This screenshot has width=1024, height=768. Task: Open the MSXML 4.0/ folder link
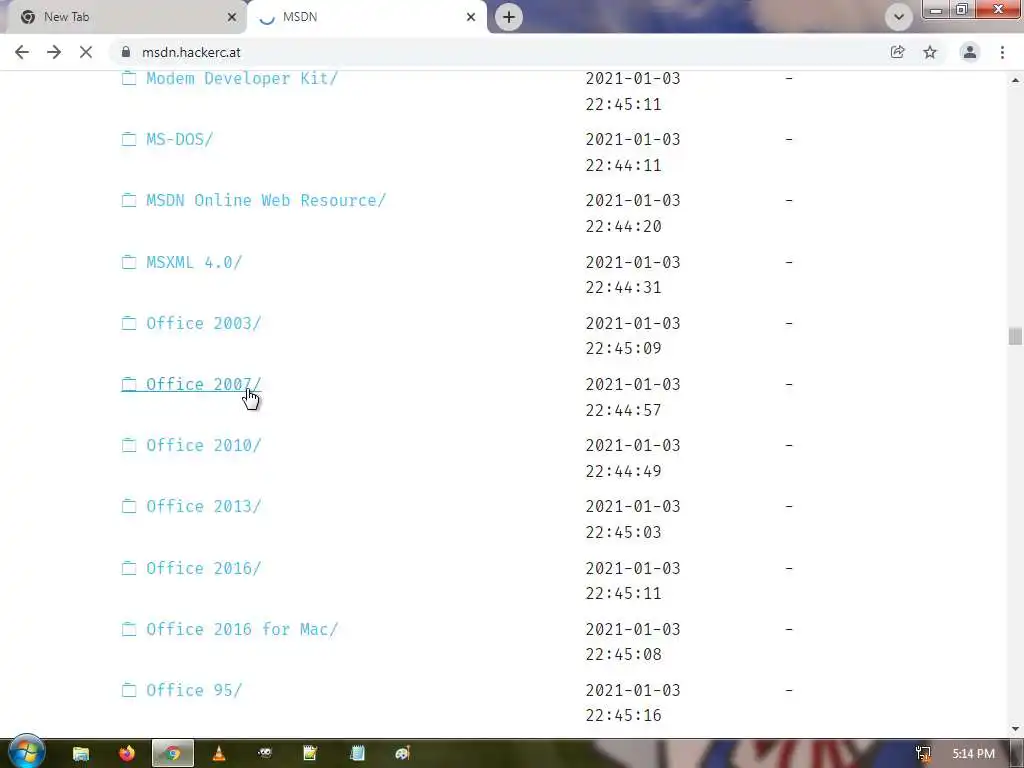pyautogui.click(x=194, y=262)
